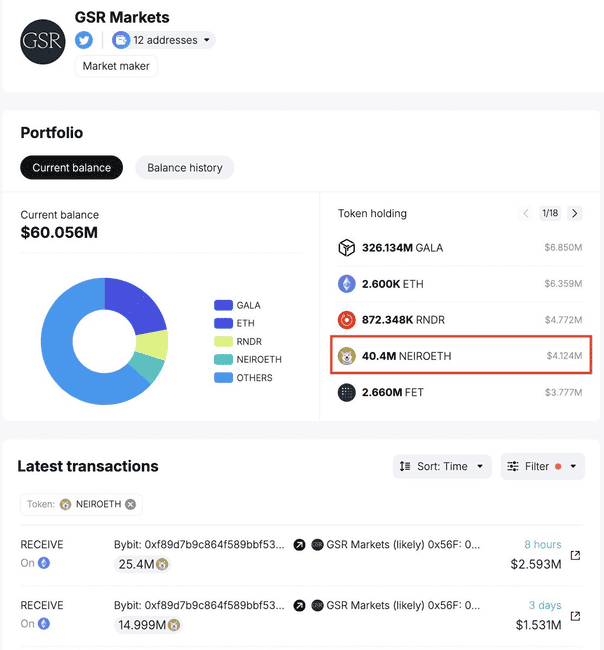Viewport: 604px width, 650px height.
Task: Click the GALA token icon
Action: [x=347, y=247]
